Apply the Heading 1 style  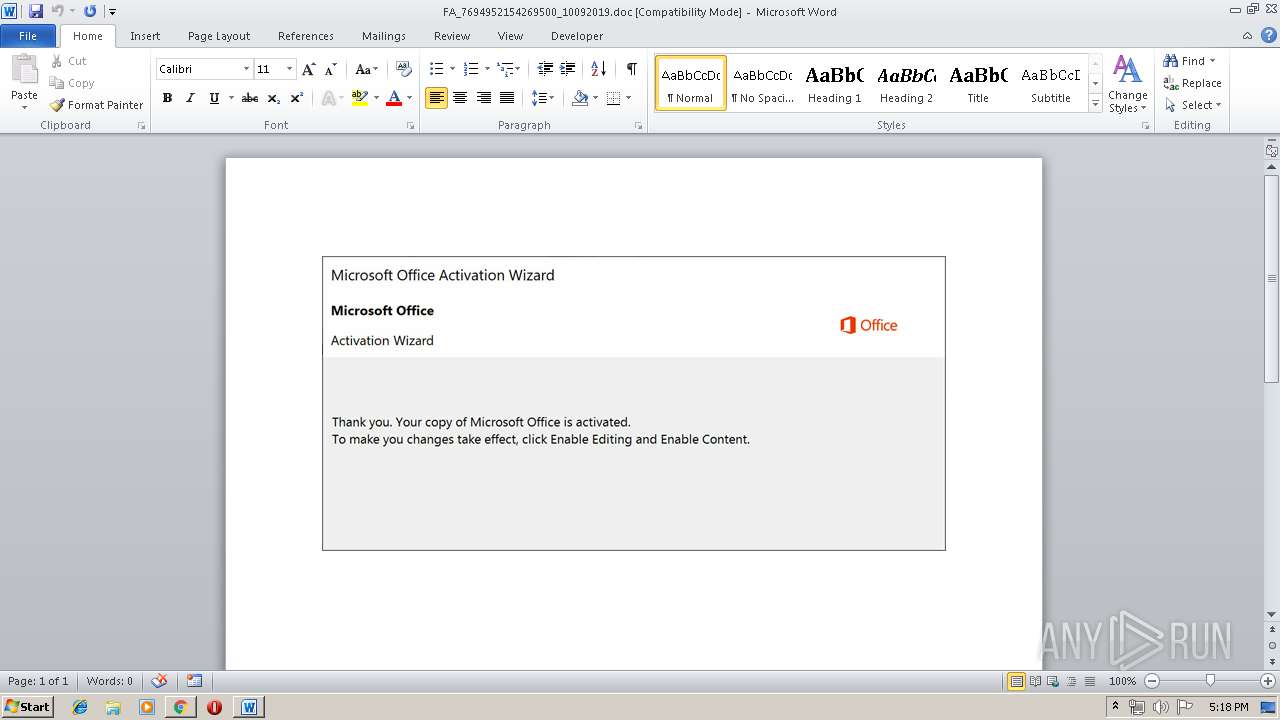[x=834, y=83]
